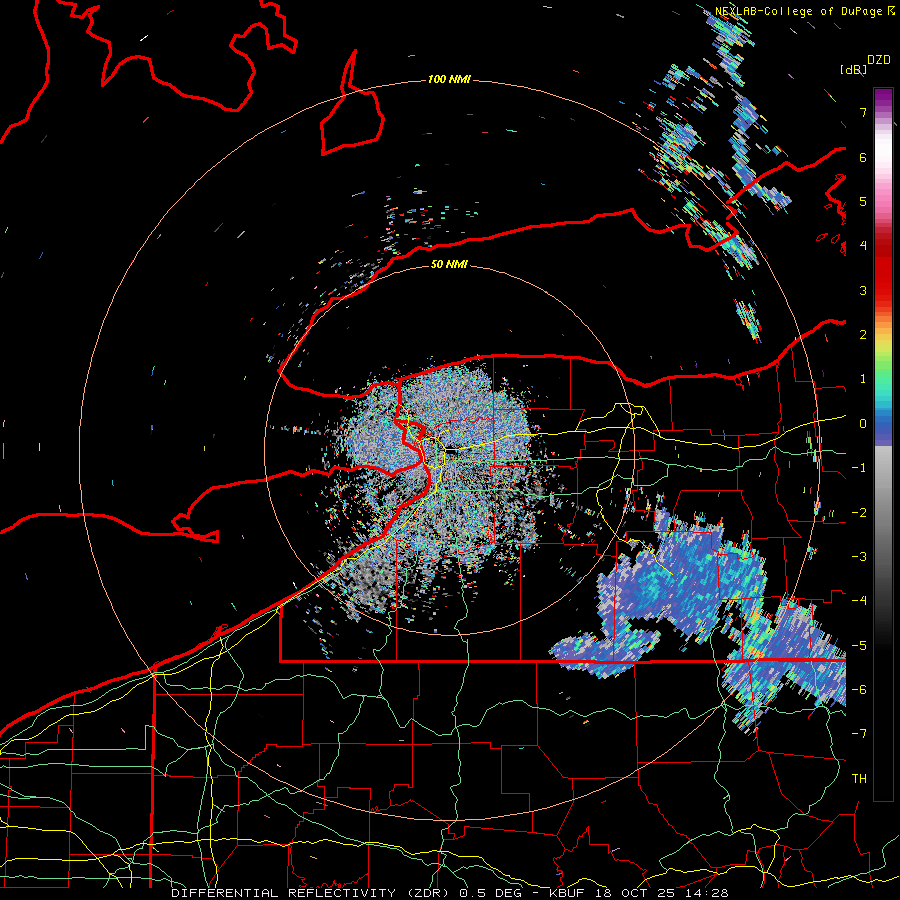Click the TH threshold label on scale

859,778
